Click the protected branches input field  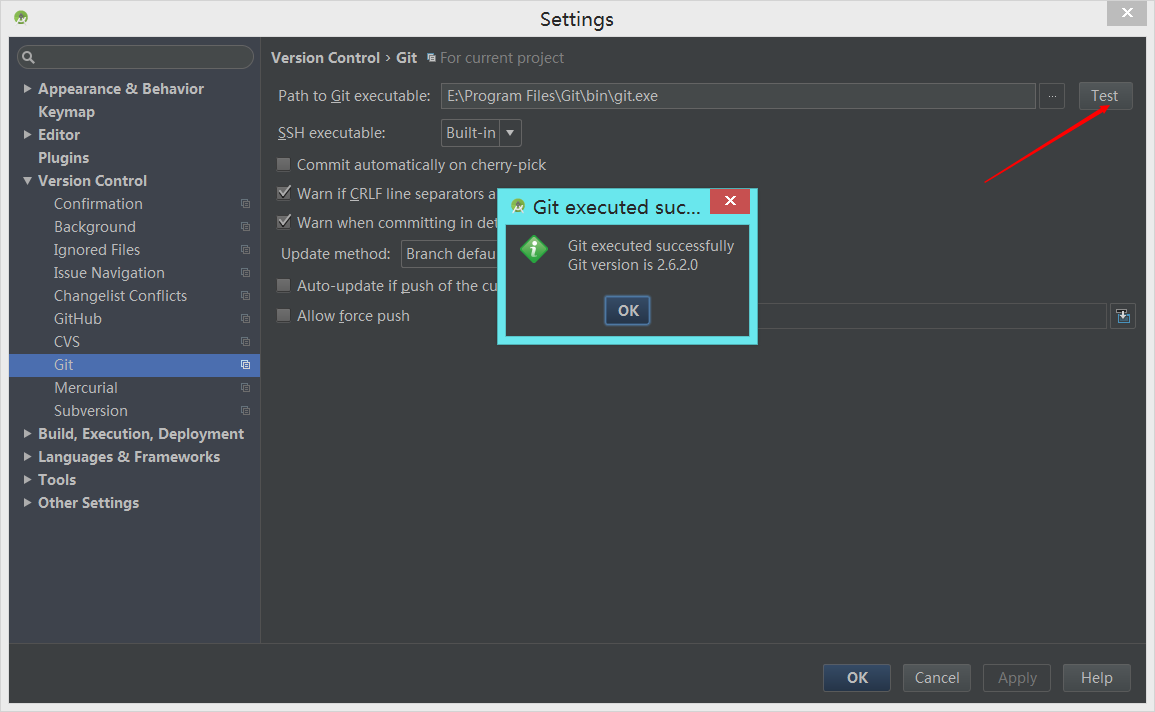930,316
